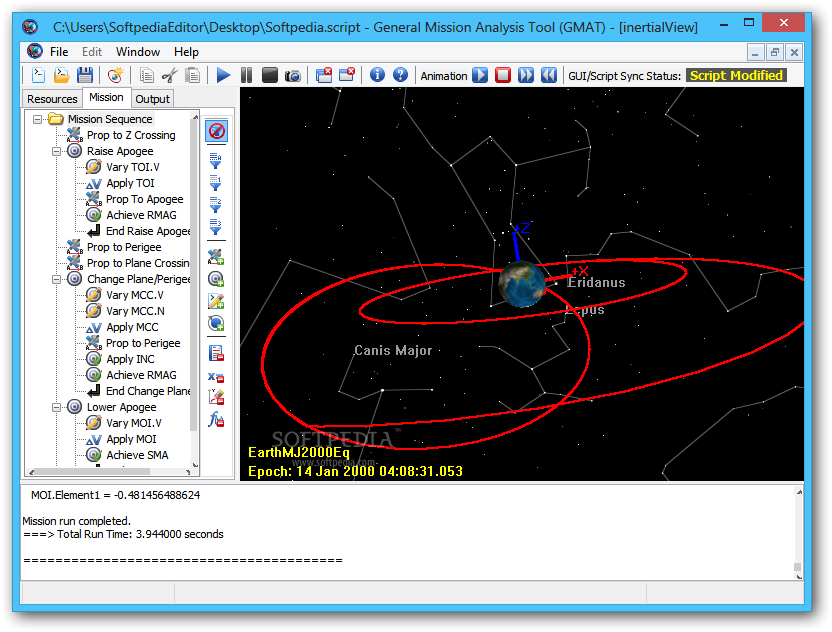832x632 pixels.
Task: Save the script with the floppy disk icon
Action: tap(85, 75)
